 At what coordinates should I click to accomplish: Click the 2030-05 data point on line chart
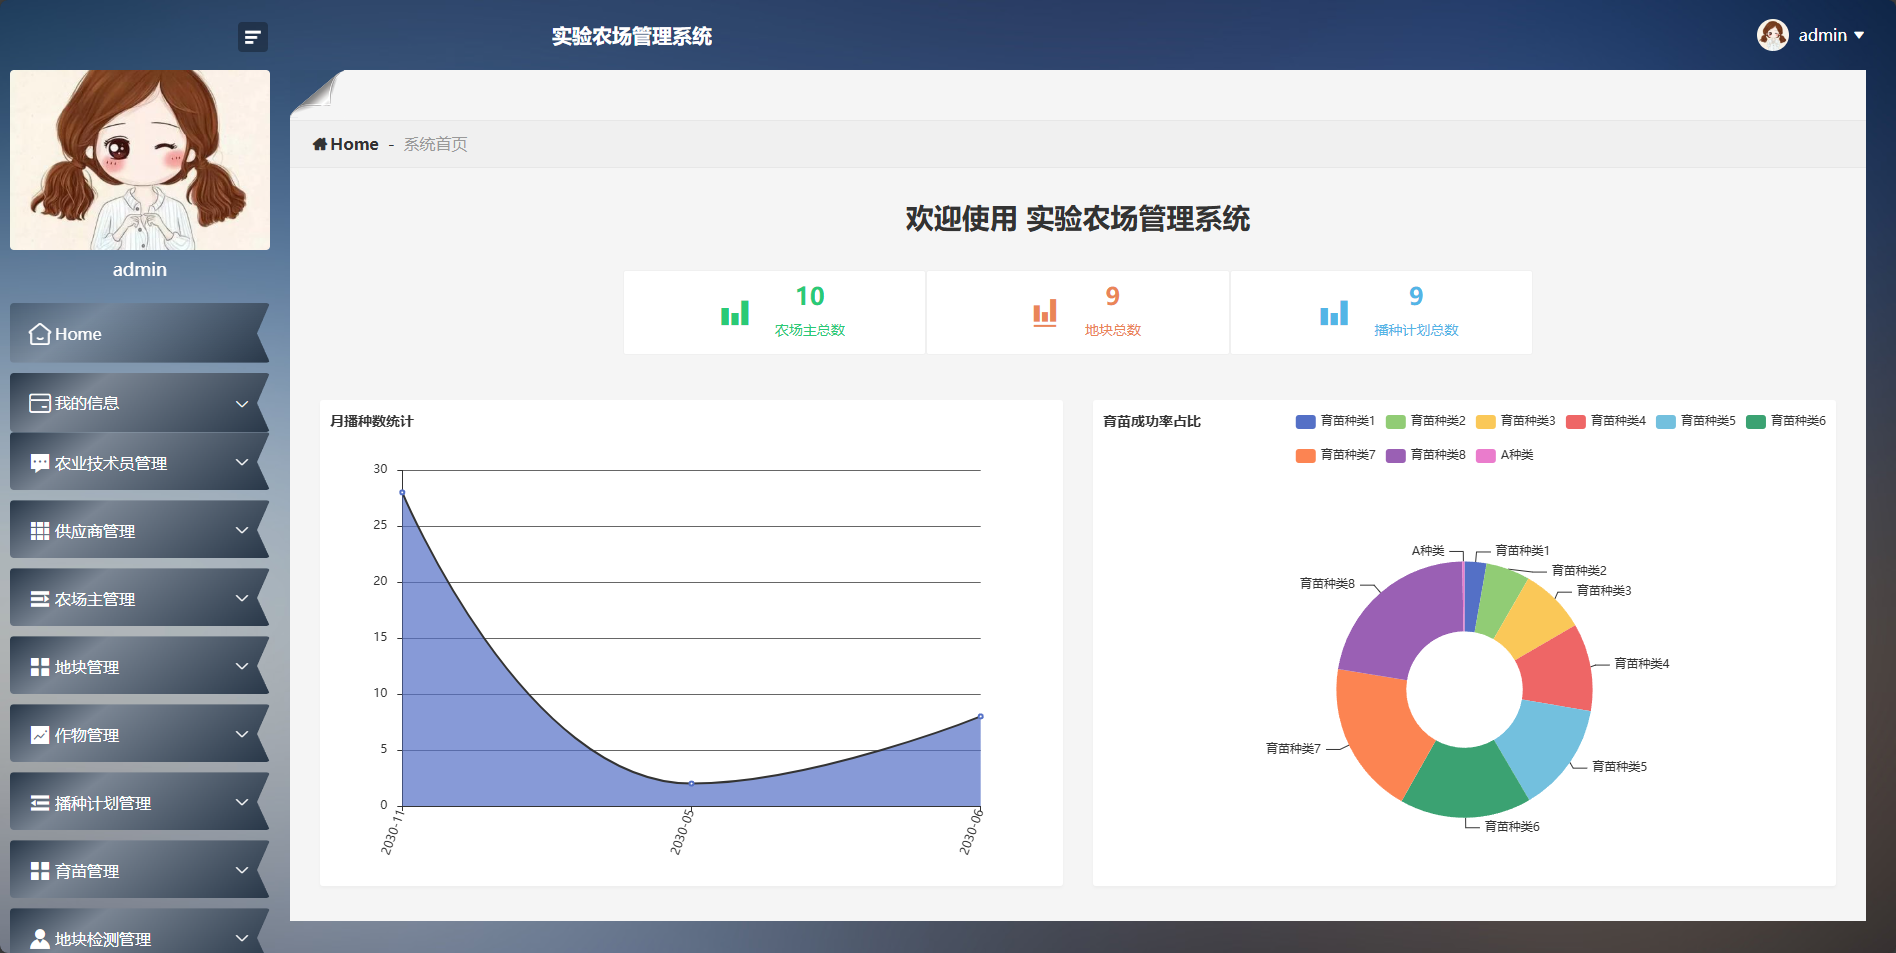point(691,783)
